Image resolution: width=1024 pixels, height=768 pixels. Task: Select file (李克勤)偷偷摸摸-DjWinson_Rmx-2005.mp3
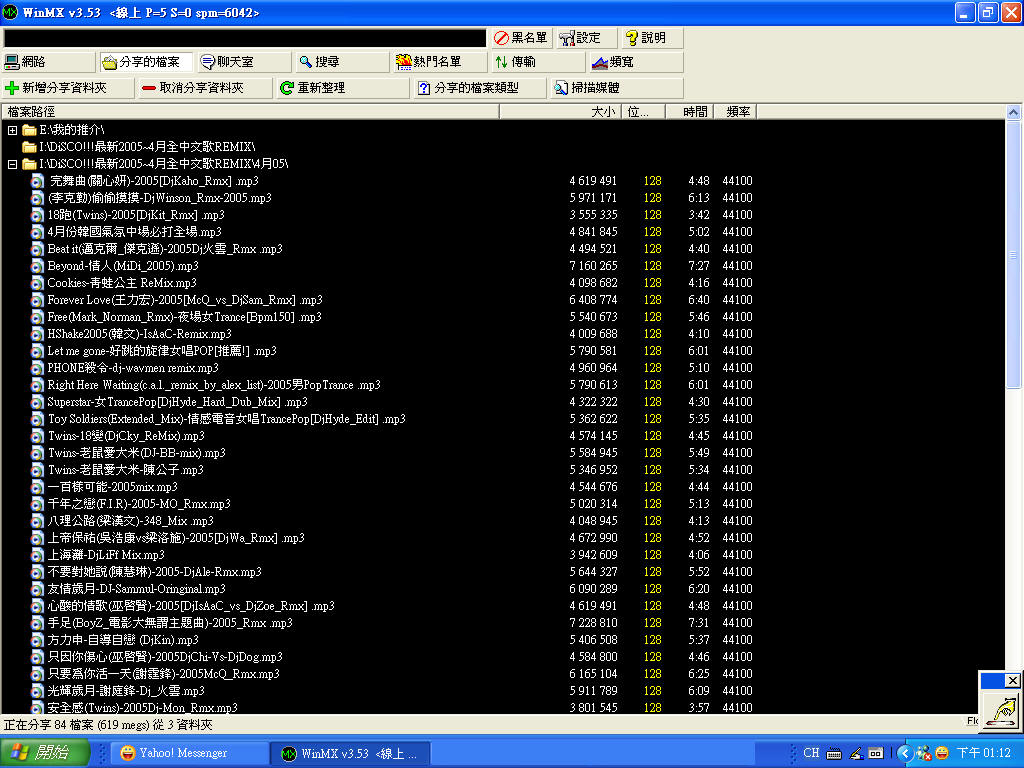click(159, 198)
